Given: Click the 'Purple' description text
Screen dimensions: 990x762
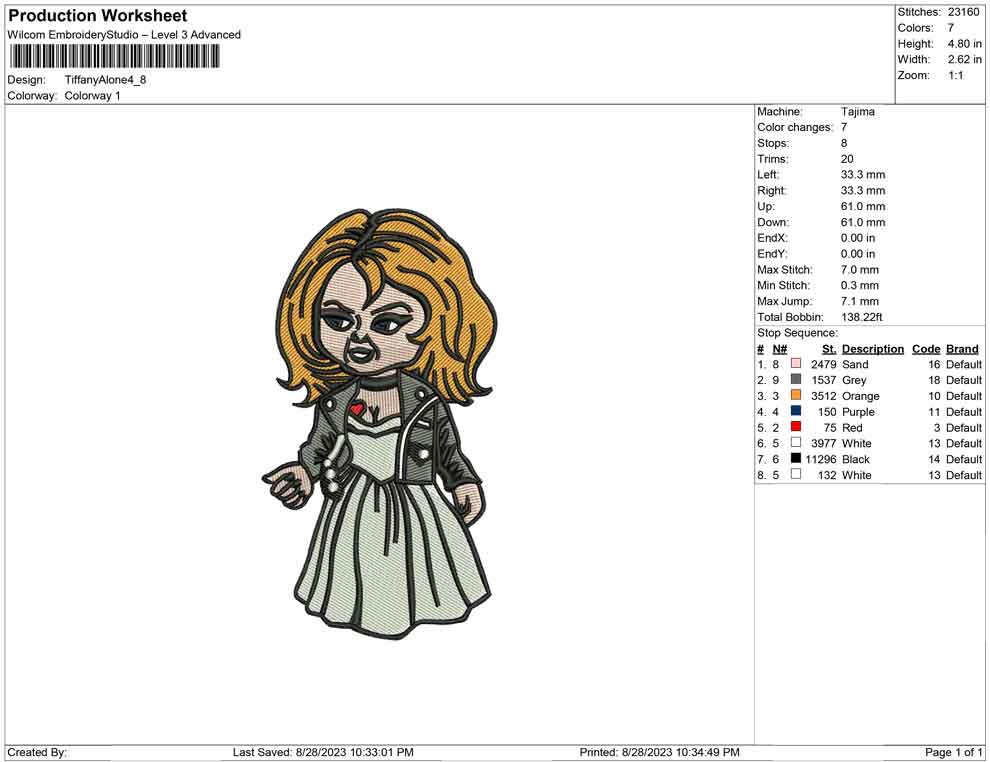Looking at the screenshot, I should (858, 412).
